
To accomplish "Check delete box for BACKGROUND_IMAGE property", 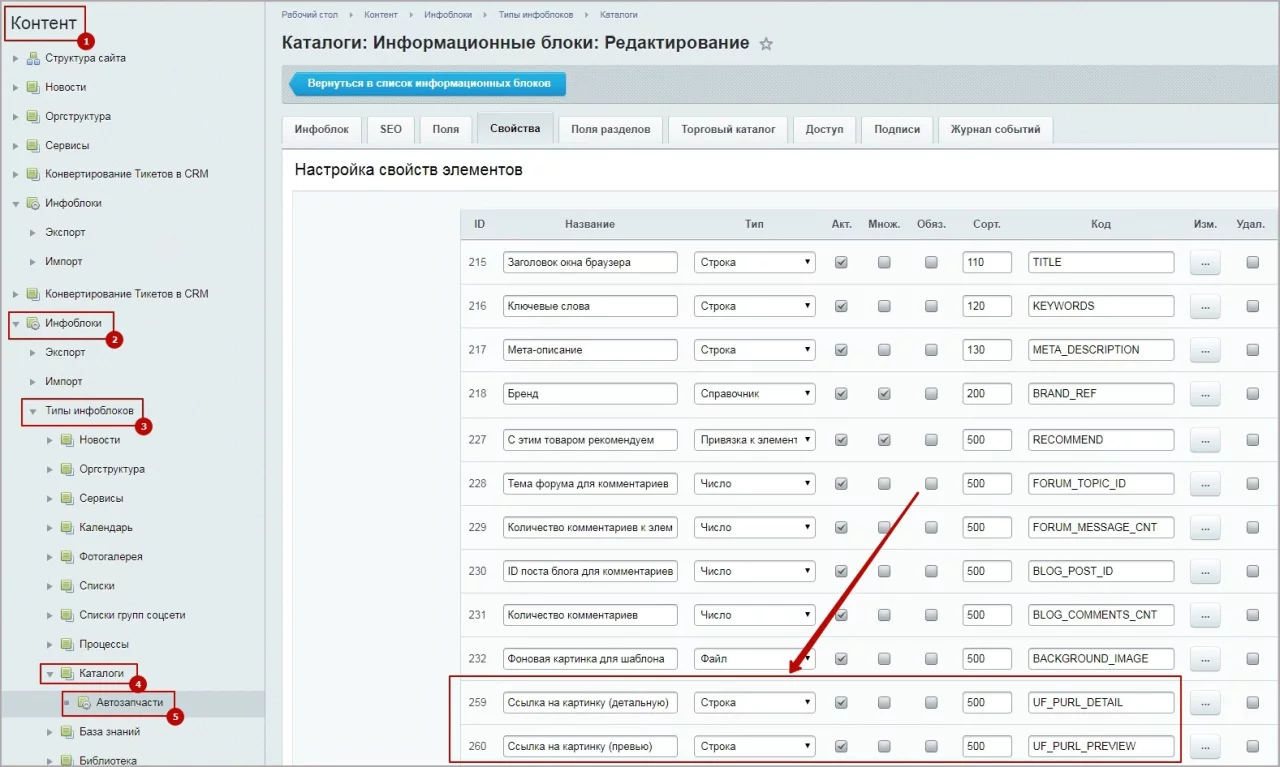I will (x=1252, y=659).
